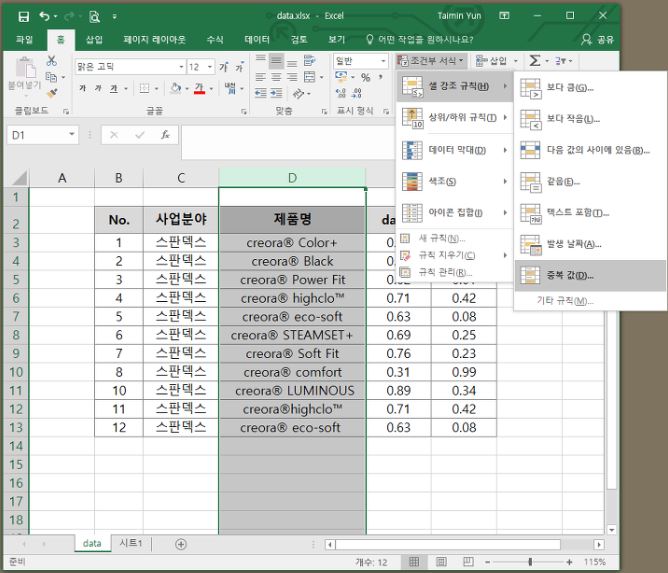This screenshot has width=668, height=573.
Task: Open the 삽입 insert cells dropdown in ribbon
Action: 497,61
